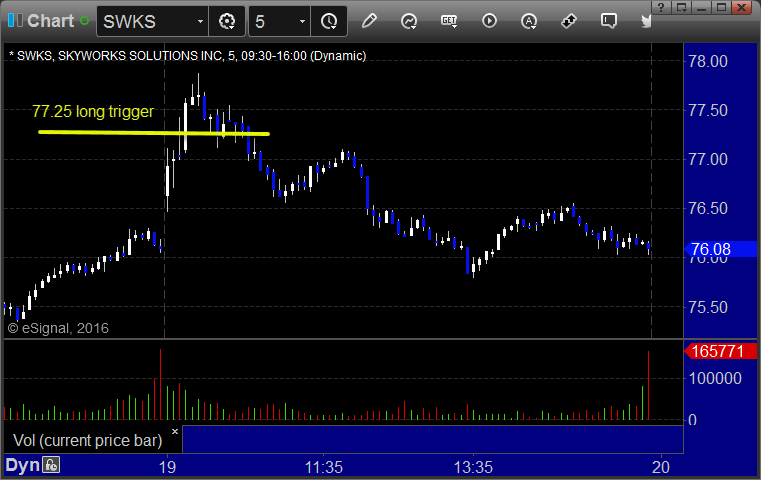Click the Vol (current price bar) label
Viewport: 761px width, 480px height.
click(x=87, y=440)
